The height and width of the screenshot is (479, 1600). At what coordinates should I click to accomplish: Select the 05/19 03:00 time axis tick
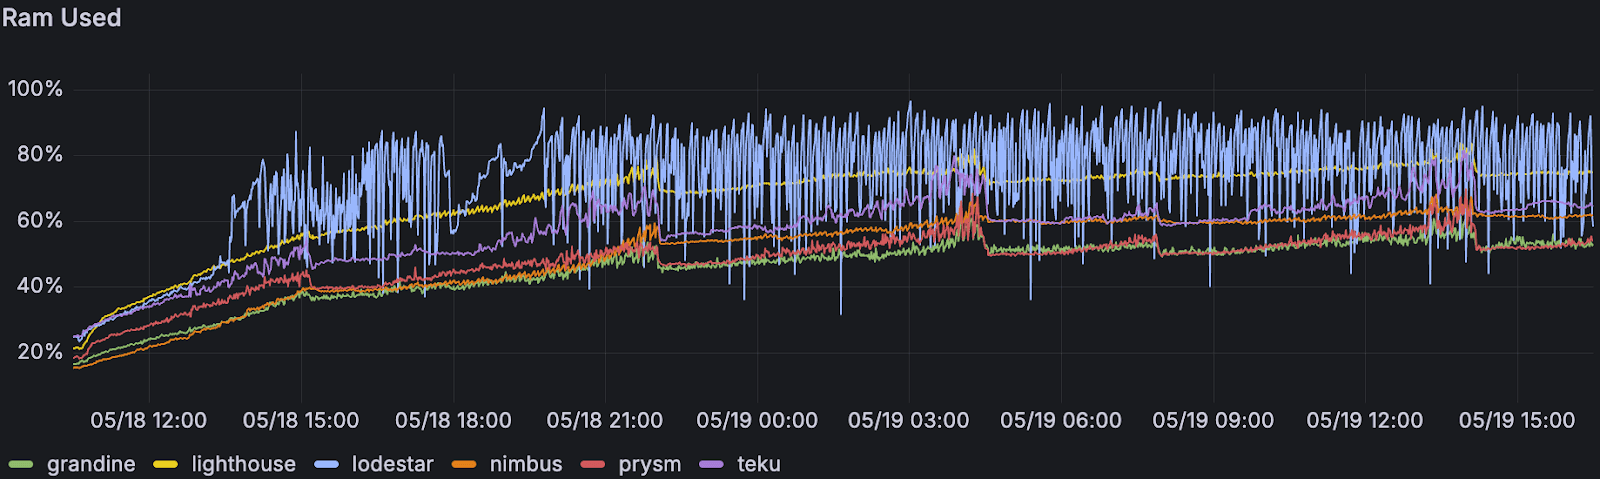click(x=908, y=420)
